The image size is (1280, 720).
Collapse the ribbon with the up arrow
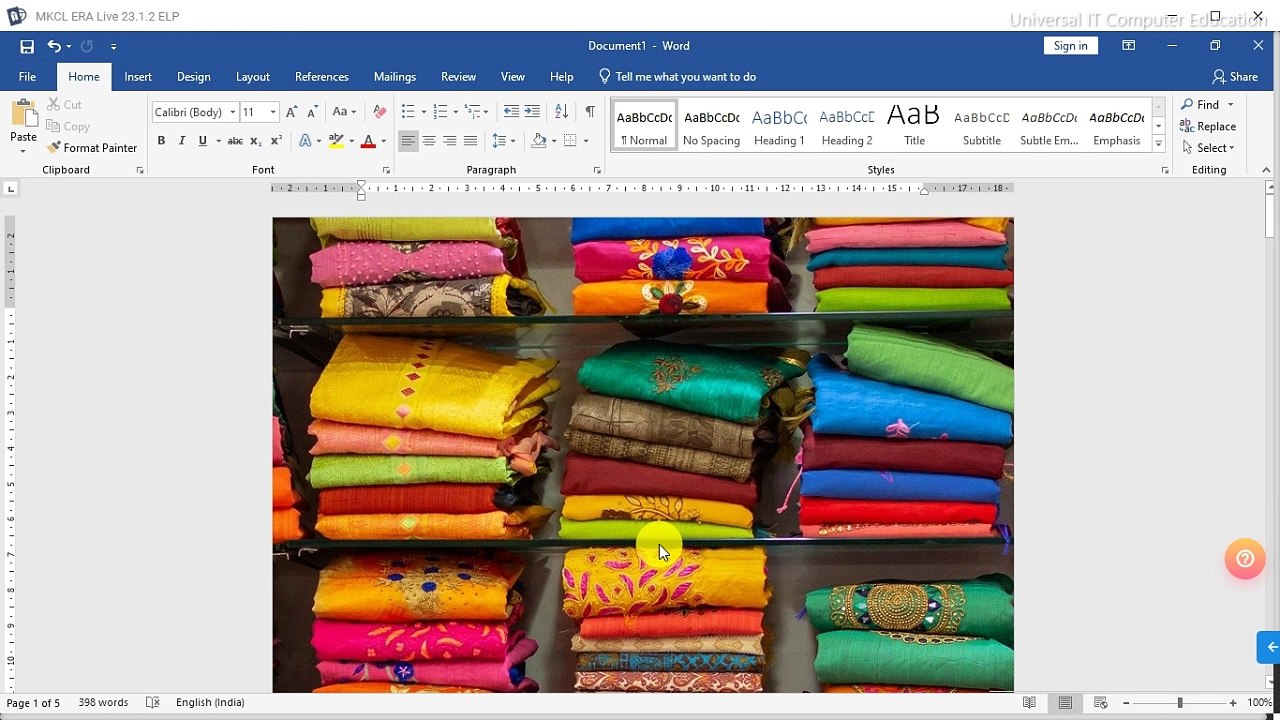click(x=1265, y=170)
